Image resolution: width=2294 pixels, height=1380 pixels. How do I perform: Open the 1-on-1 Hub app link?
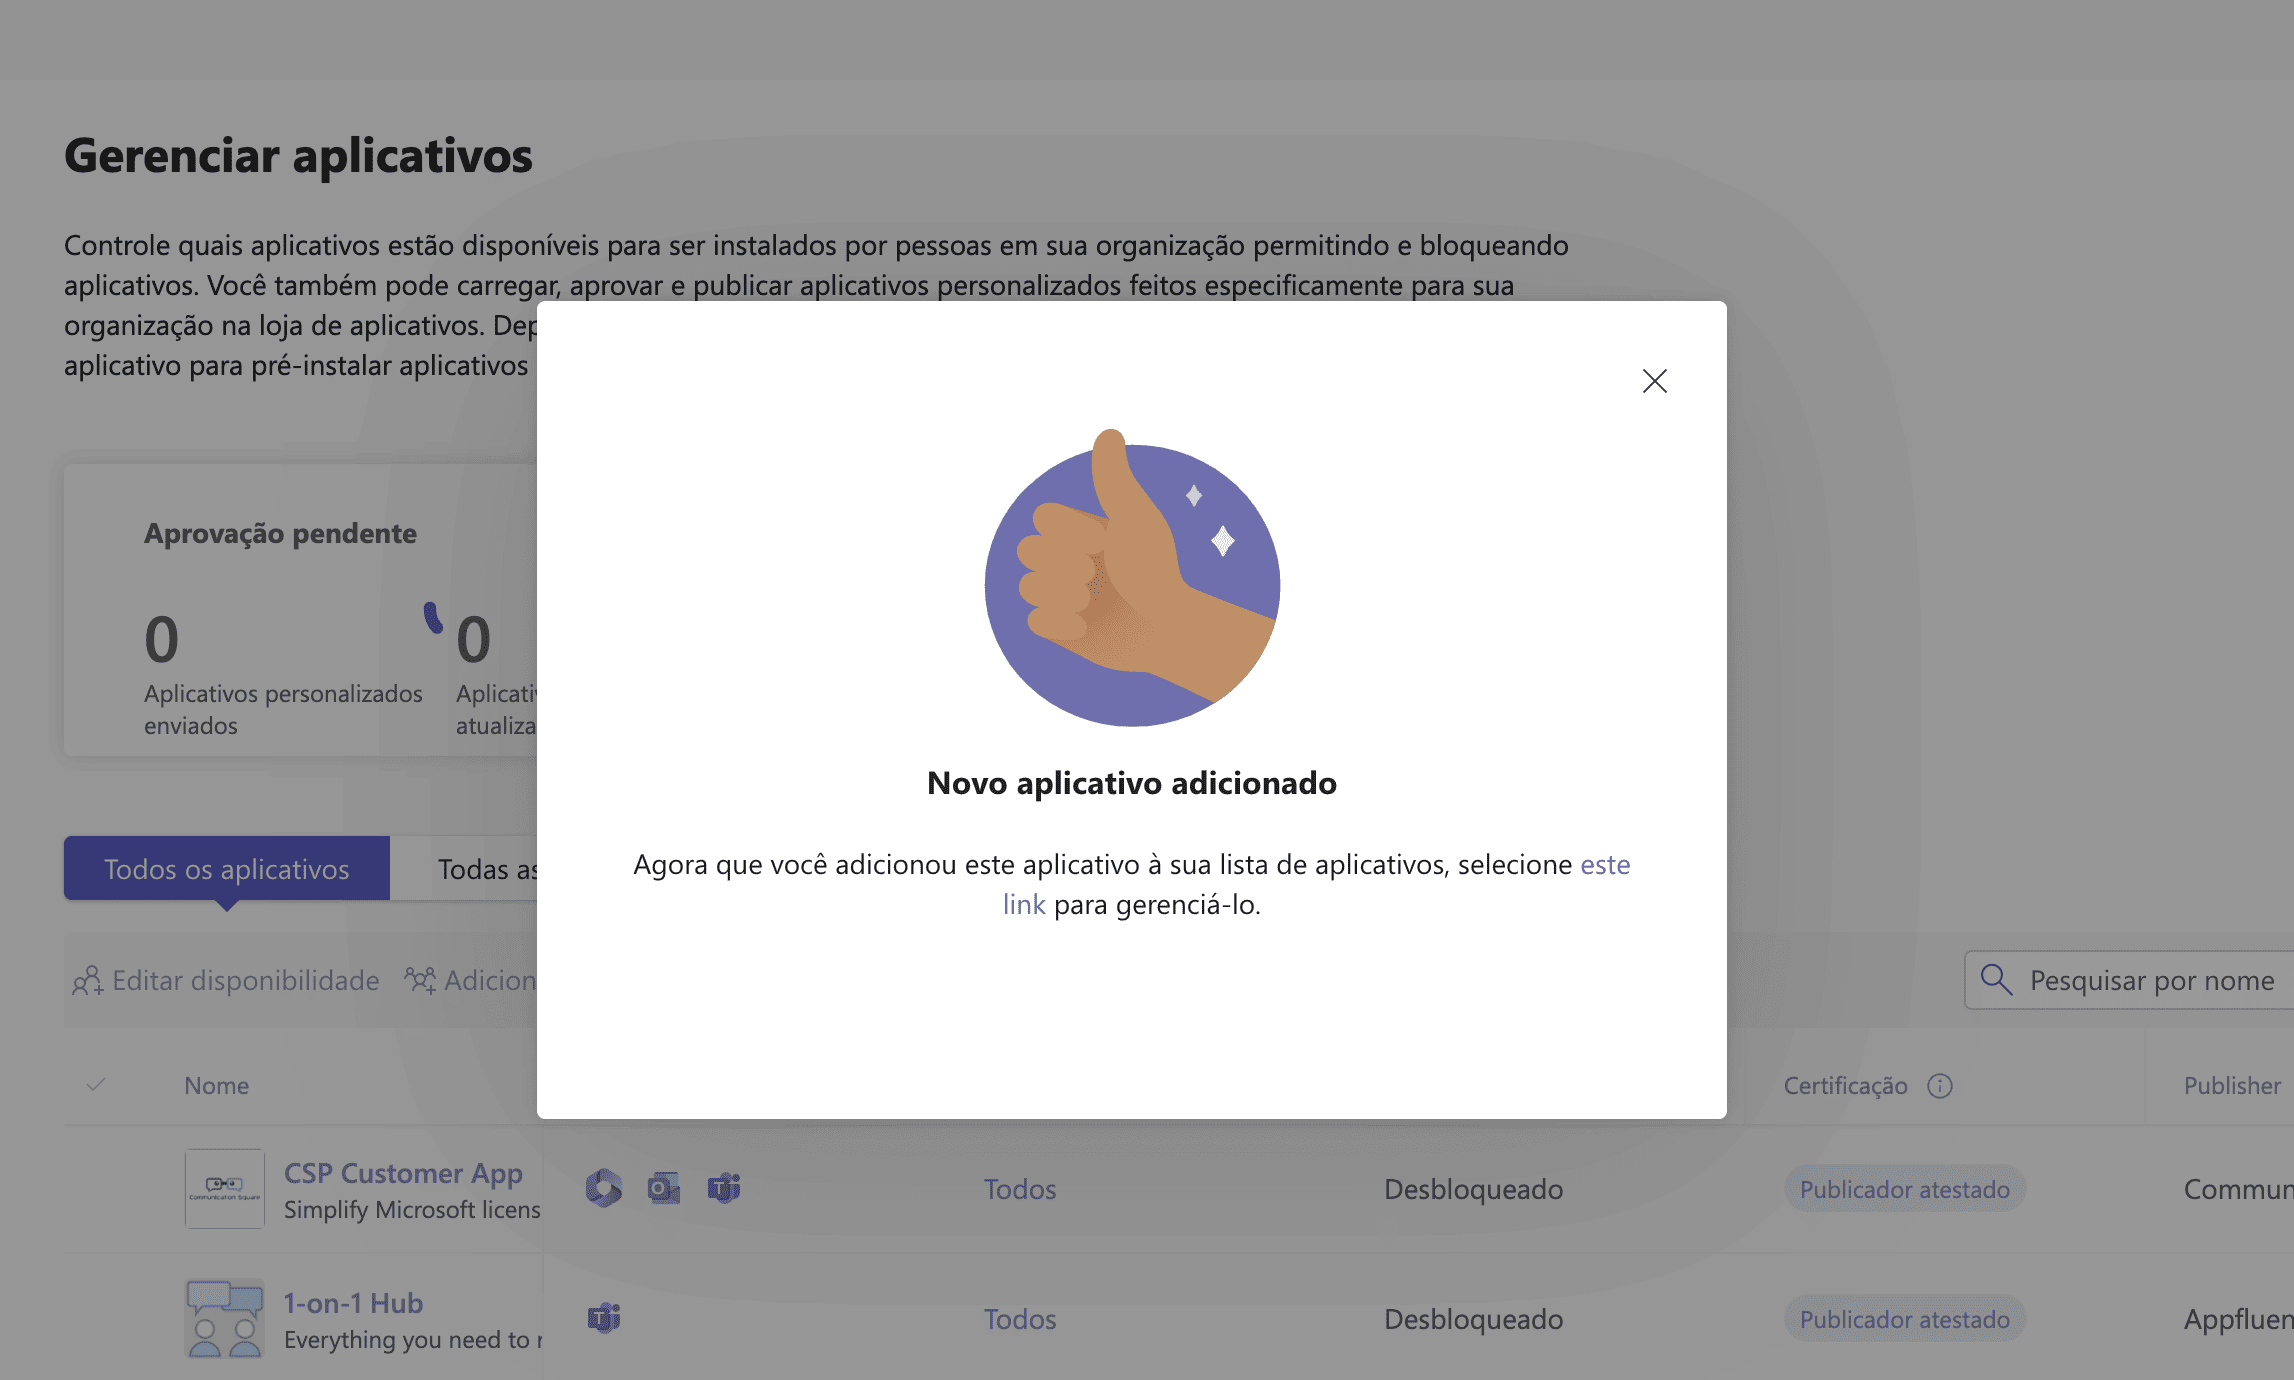click(x=353, y=1302)
